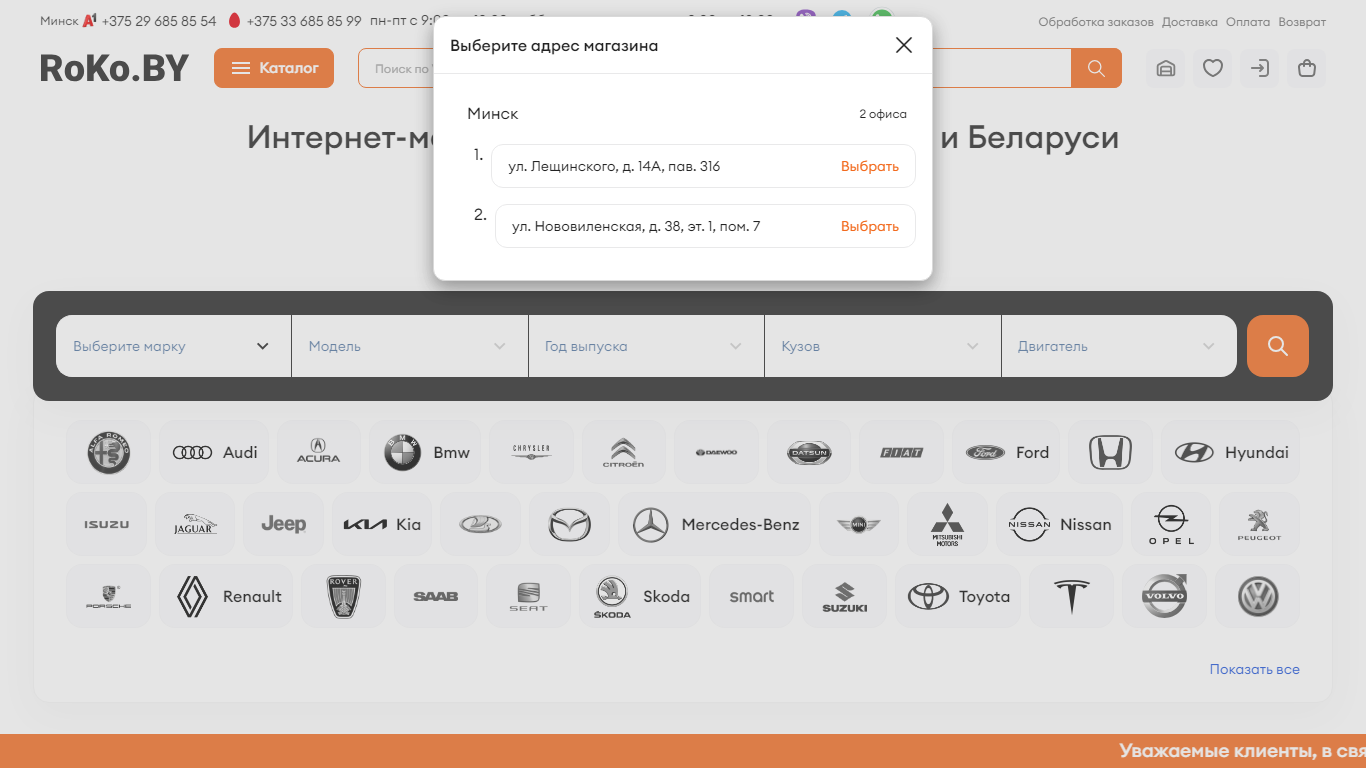Viewport: 1366px width, 768px height.
Task: Choose the Audi brand tile
Action: point(214,452)
